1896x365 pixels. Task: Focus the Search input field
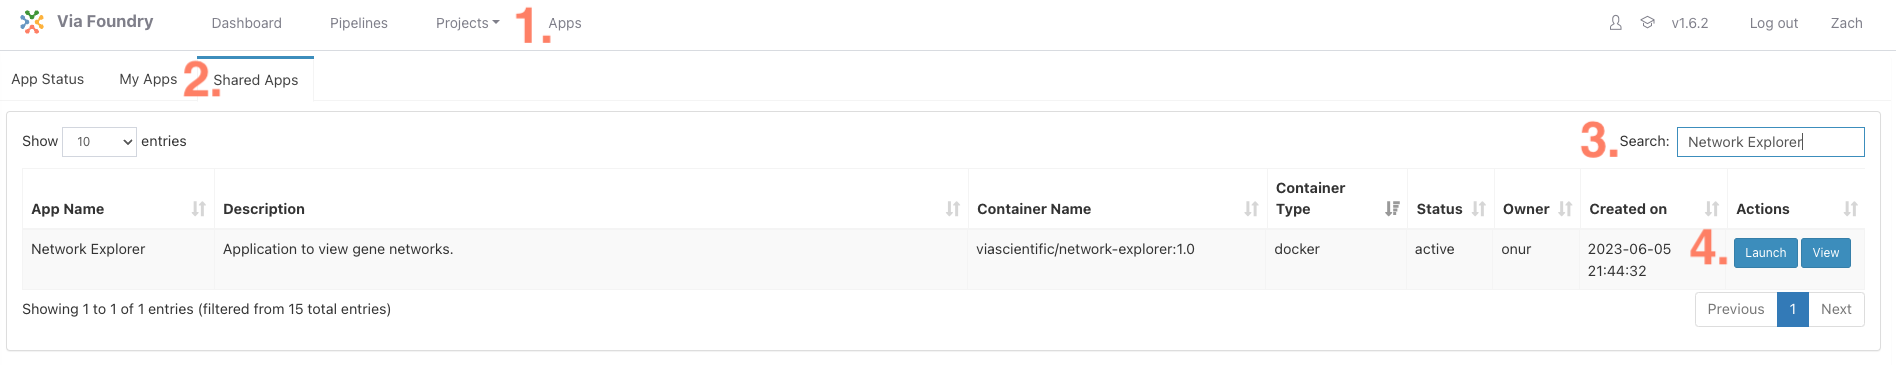click(x=1771, y=142)
